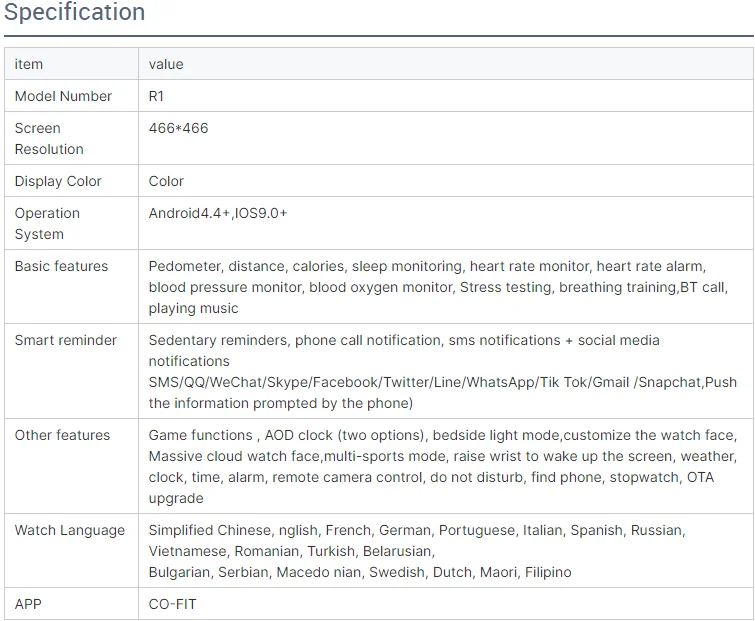Click the 'Color' display value cell
This screenshot has height=621, width=755.
pos(166,181)
